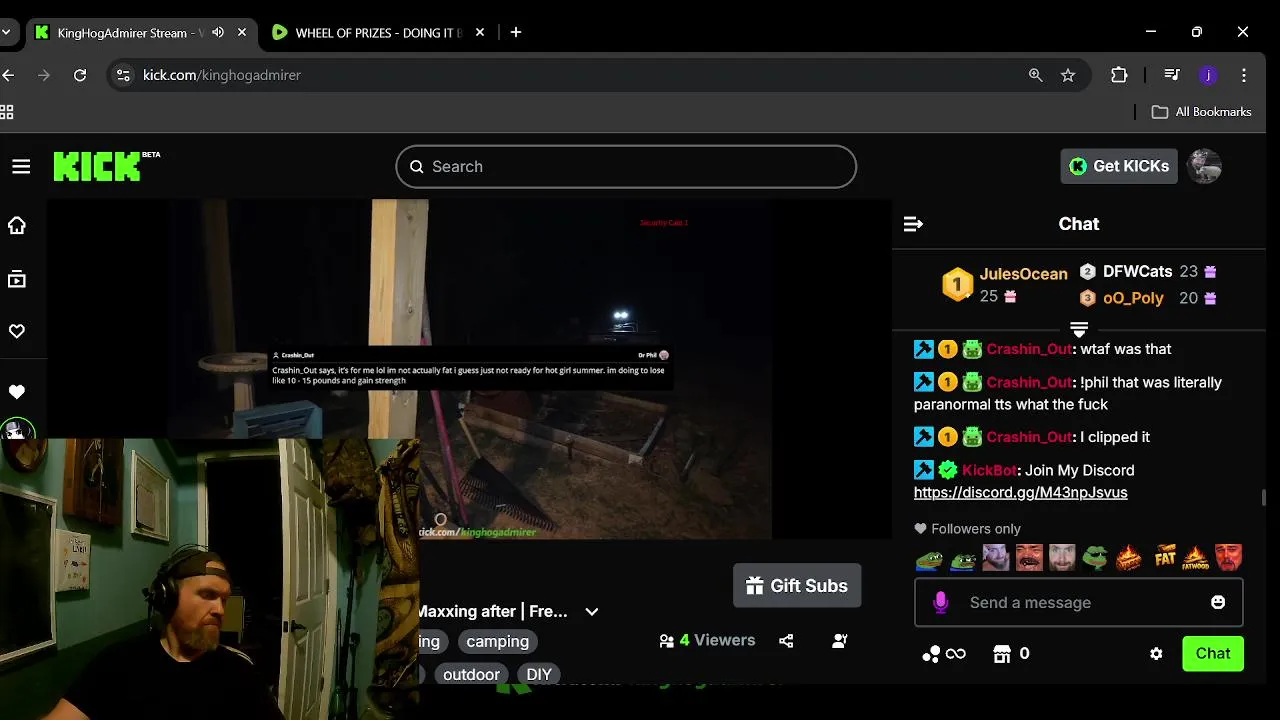The width and height of the screenshot is (1280, 720).
Task: Expand the stream title chevron
Action: pos(592,612)
